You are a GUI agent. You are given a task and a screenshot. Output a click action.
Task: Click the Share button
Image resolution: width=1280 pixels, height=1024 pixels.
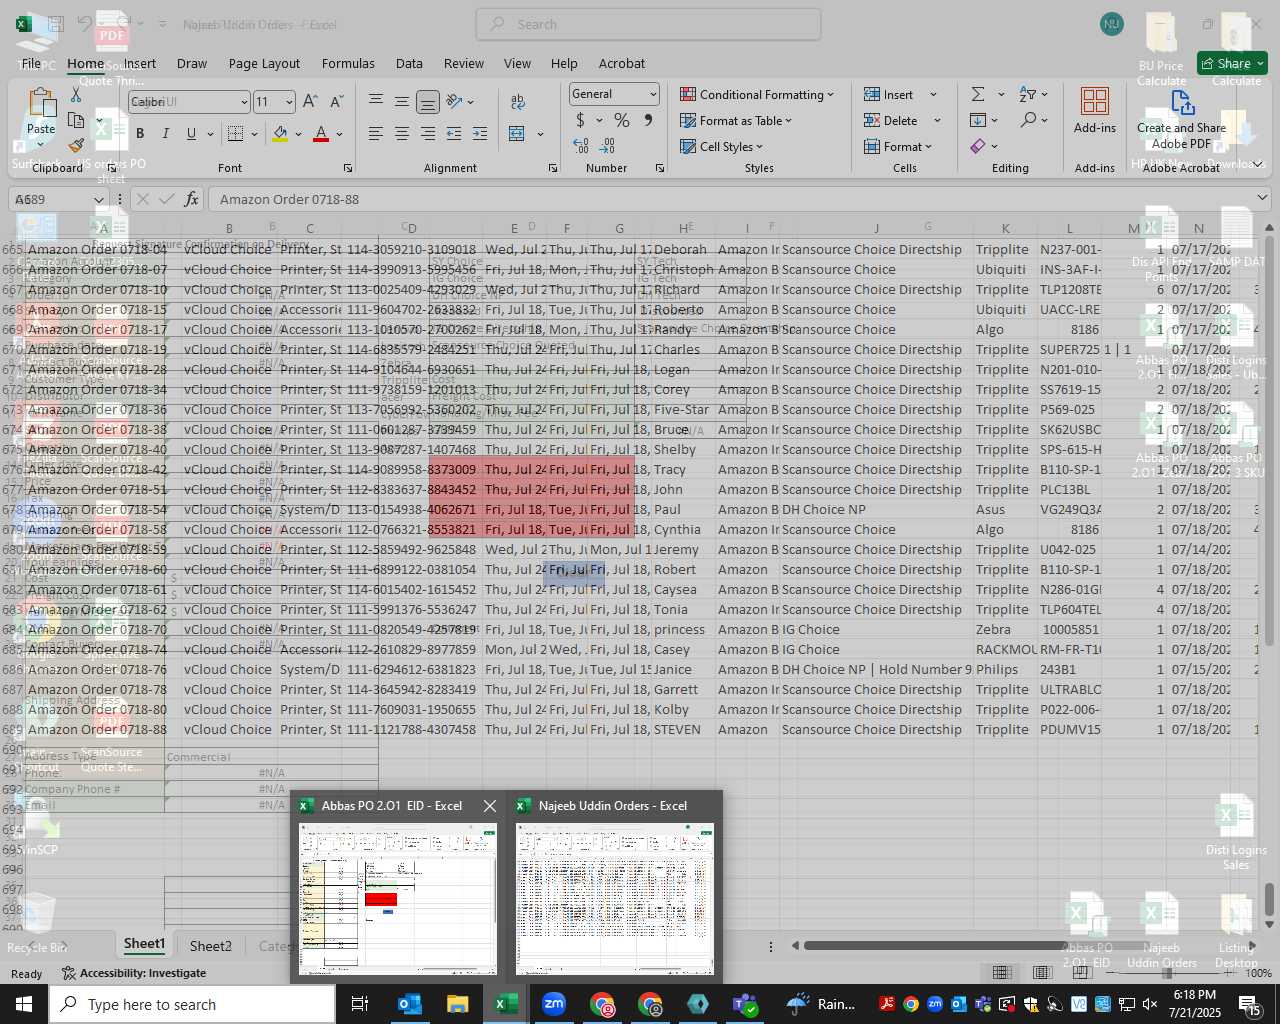click(1232, 63)
